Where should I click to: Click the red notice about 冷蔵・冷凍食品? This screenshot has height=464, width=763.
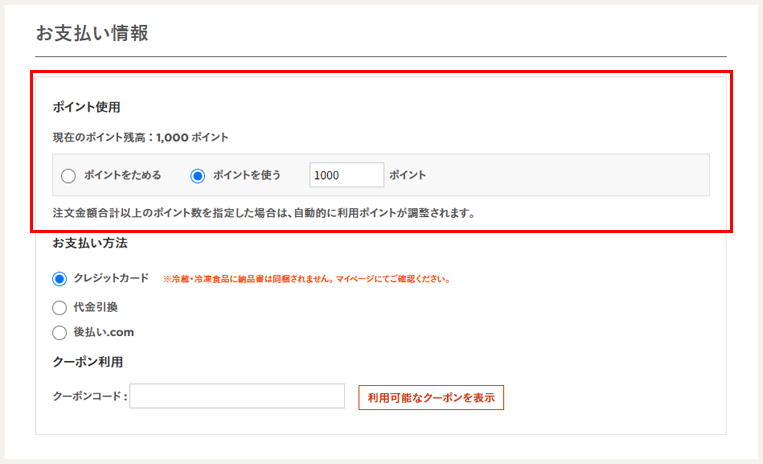307,279
